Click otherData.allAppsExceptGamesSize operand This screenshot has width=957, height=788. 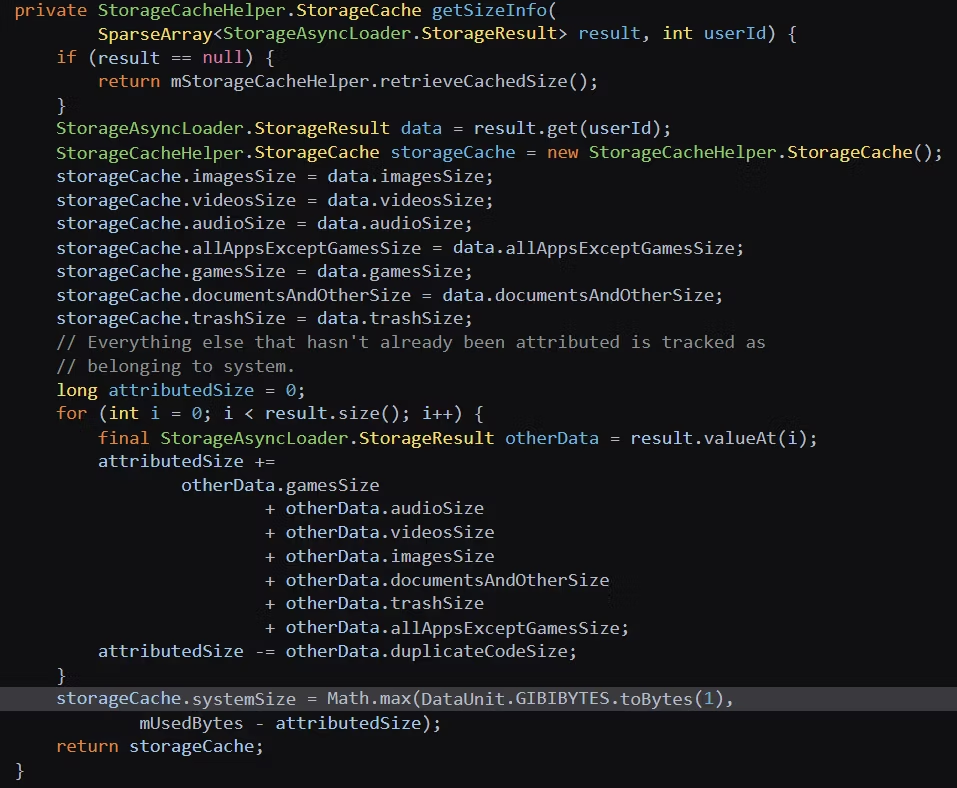pyautogui.click(x=452, y=627)
